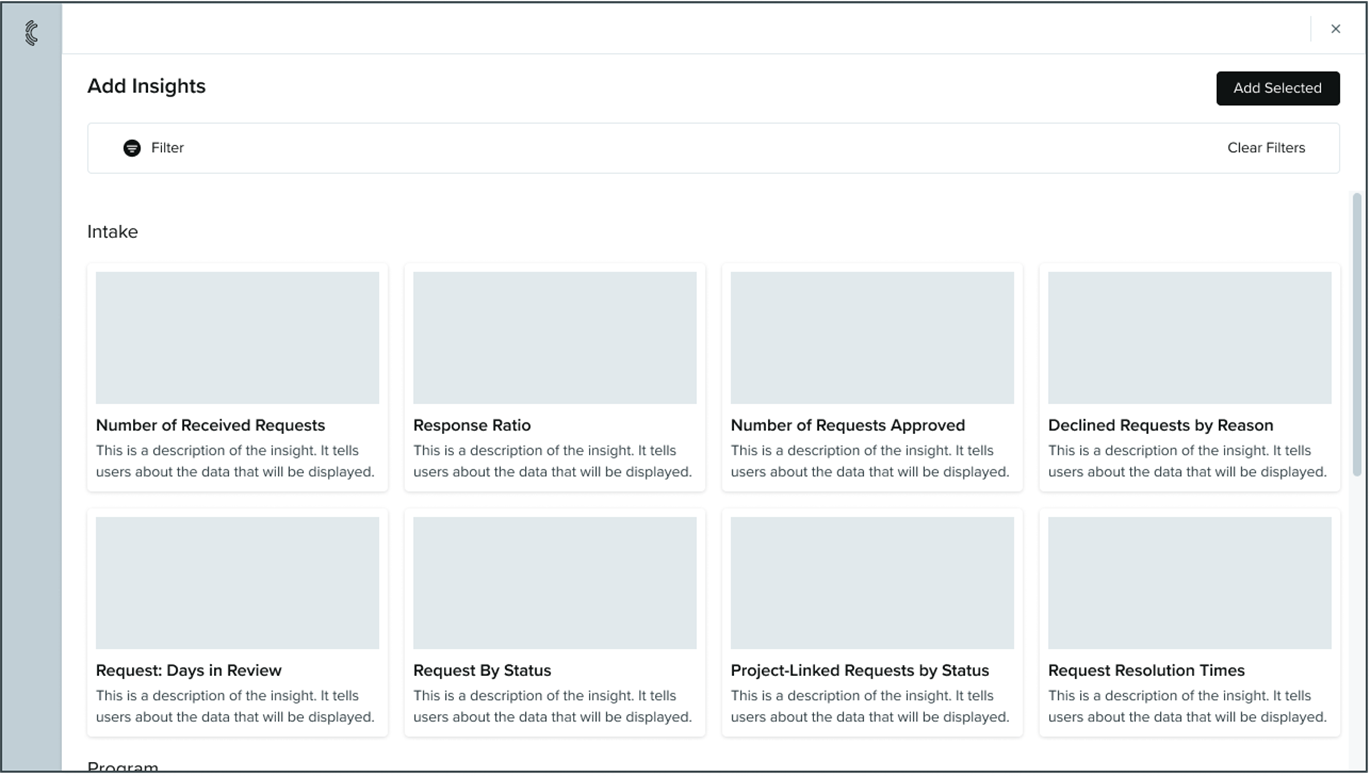Select the Request: Days in Review thumbnail

coord(237,583)
